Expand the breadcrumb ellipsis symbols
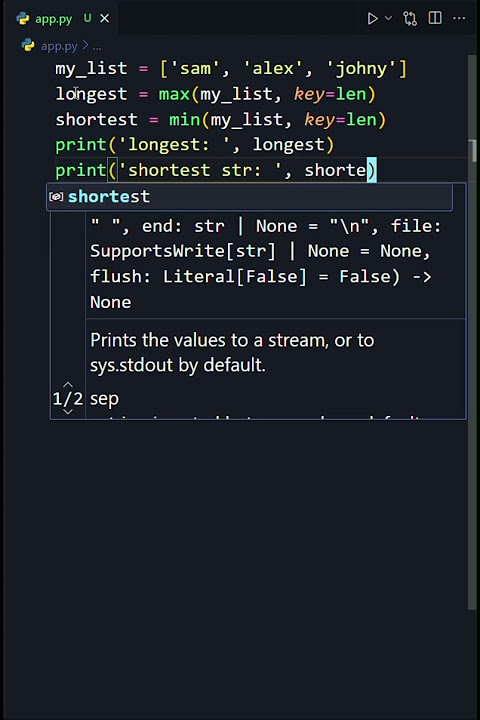The image size is (480, 720). tap(97, 46)
